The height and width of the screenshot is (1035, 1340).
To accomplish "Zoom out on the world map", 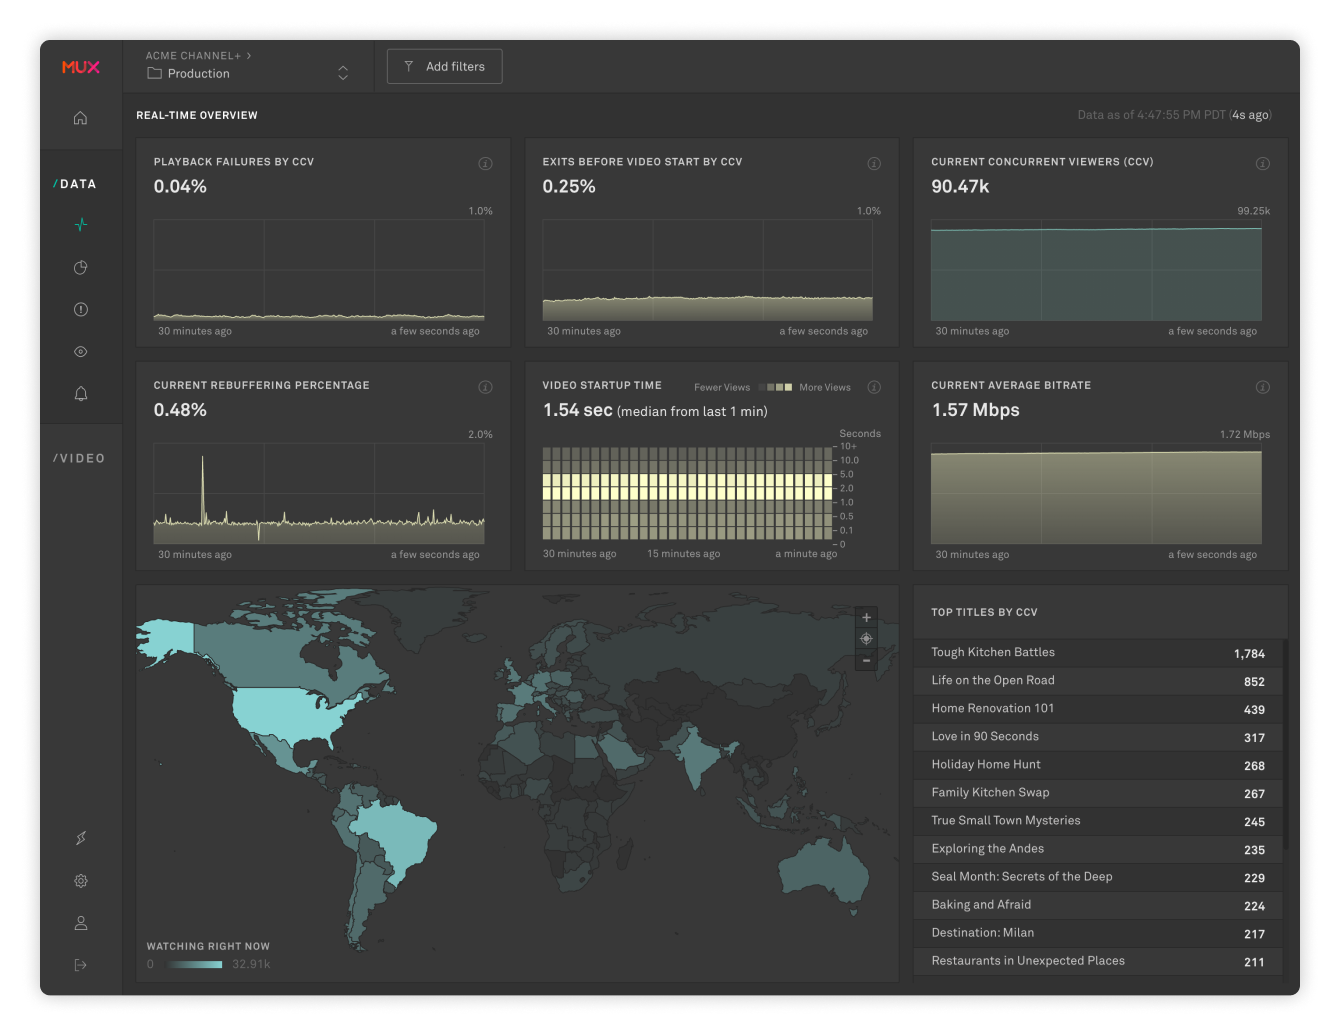I will point(866,660).
